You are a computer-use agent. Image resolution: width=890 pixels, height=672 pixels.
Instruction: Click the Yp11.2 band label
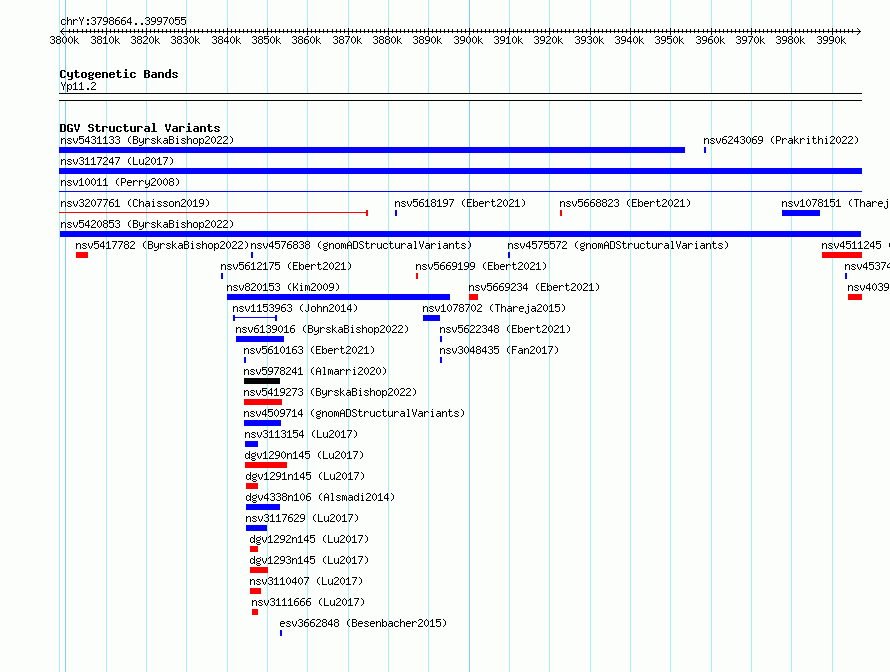click(78, 86)
